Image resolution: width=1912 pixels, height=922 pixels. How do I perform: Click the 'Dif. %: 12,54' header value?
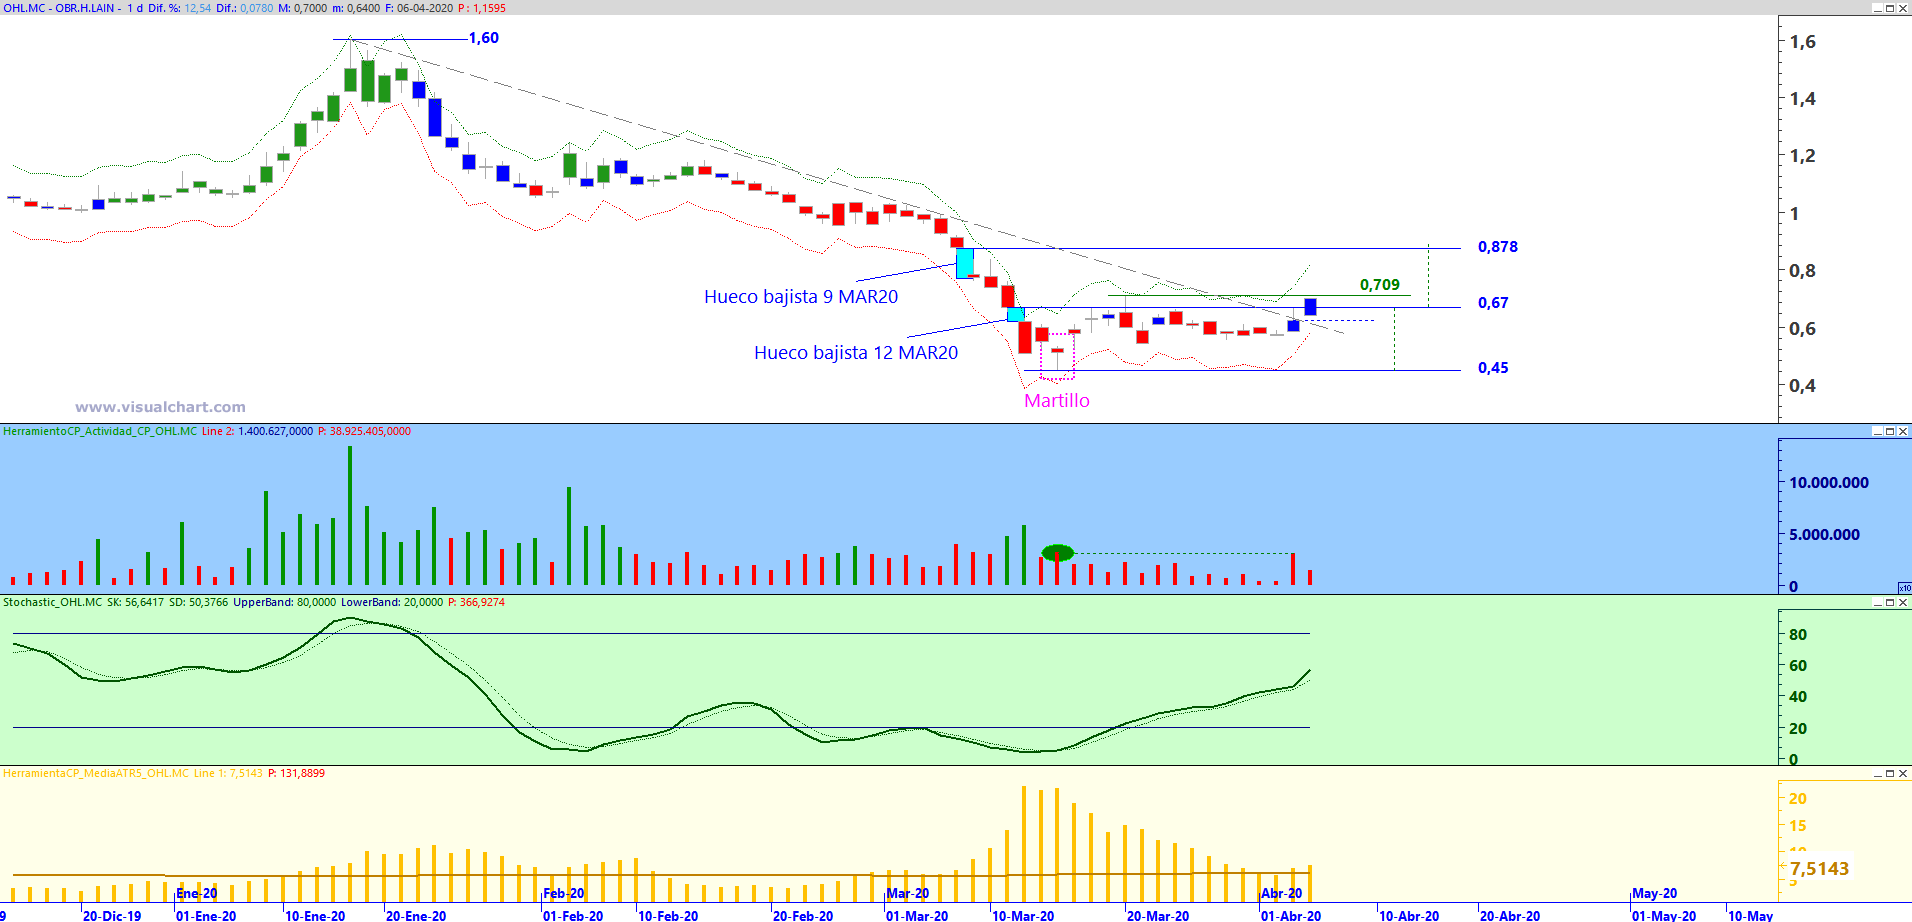(x=180, y=8)
